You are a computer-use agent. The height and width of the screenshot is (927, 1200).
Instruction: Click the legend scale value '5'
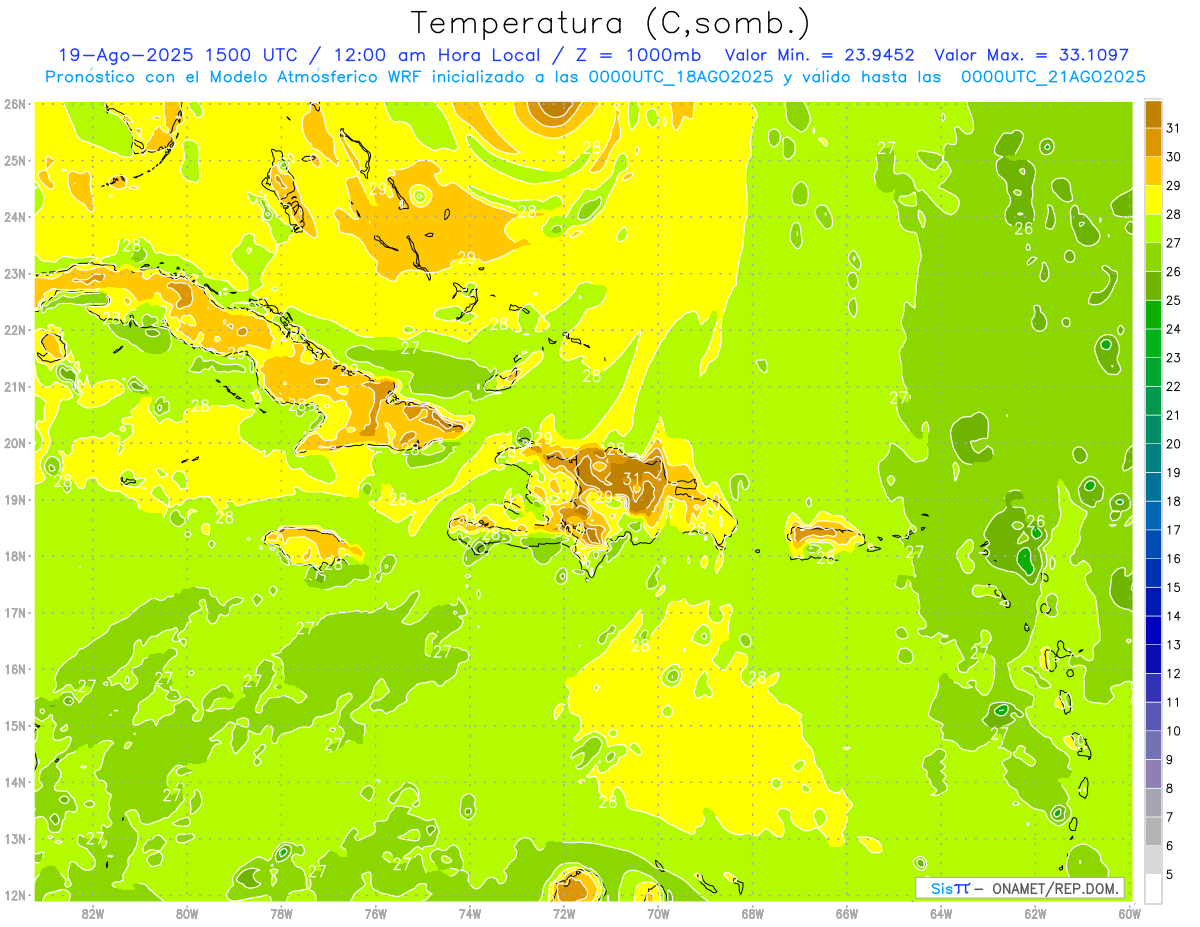[1170, 874]
